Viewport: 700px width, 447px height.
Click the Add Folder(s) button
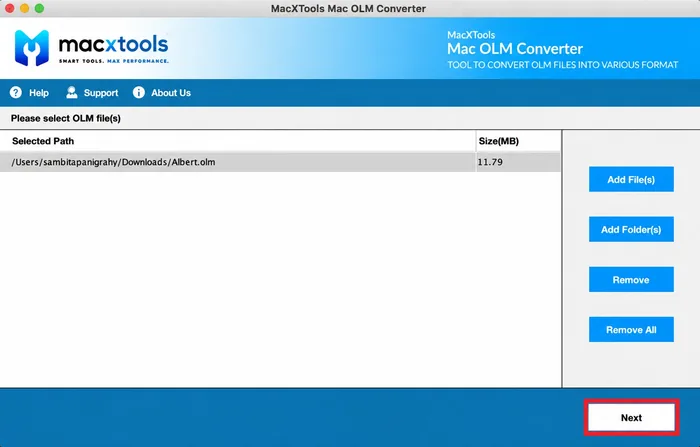tap(631, 230)
